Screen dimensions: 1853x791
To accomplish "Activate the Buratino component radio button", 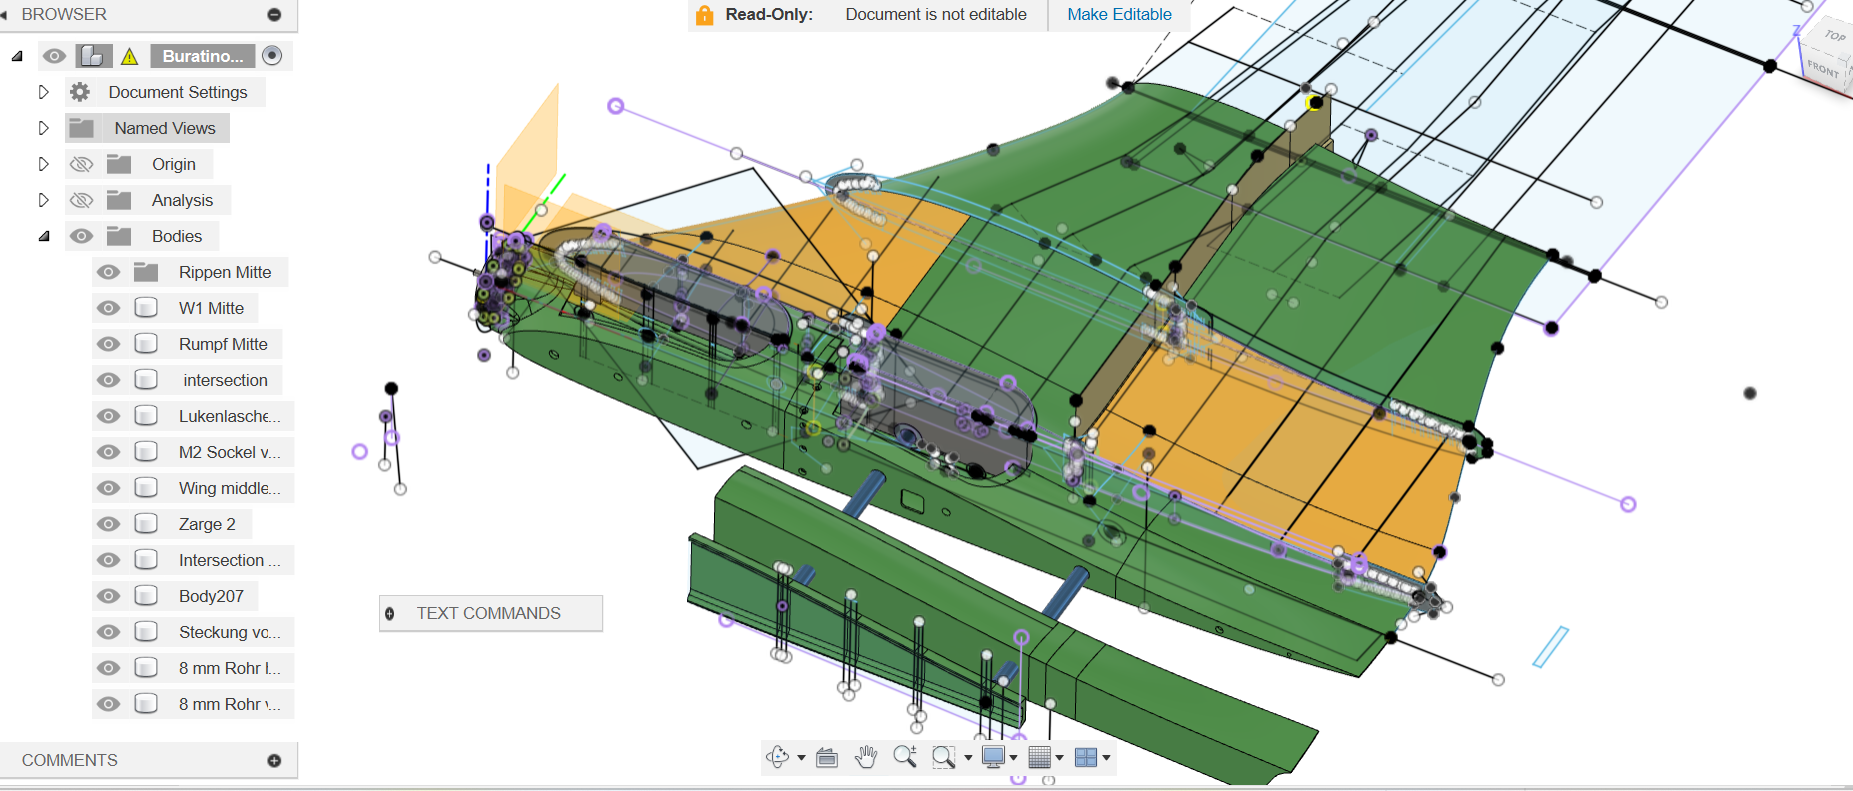I will (x=272, y=56).
